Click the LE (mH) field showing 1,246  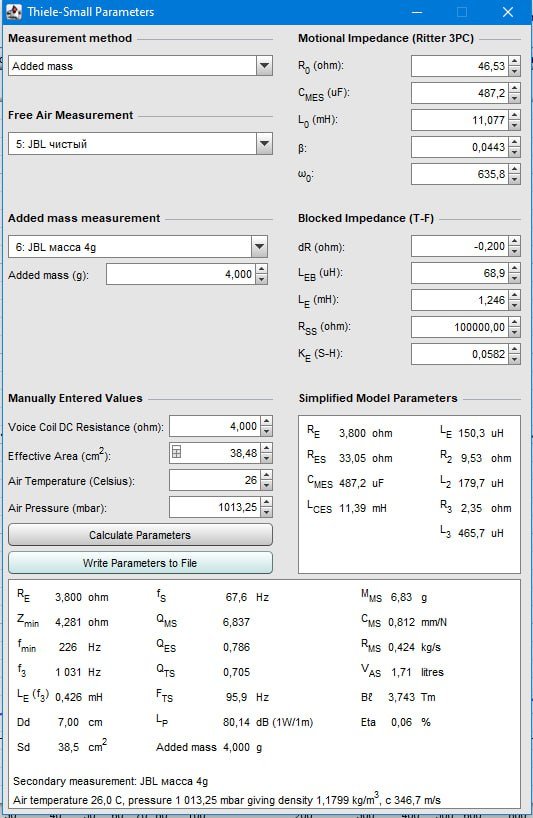(460, 300)
